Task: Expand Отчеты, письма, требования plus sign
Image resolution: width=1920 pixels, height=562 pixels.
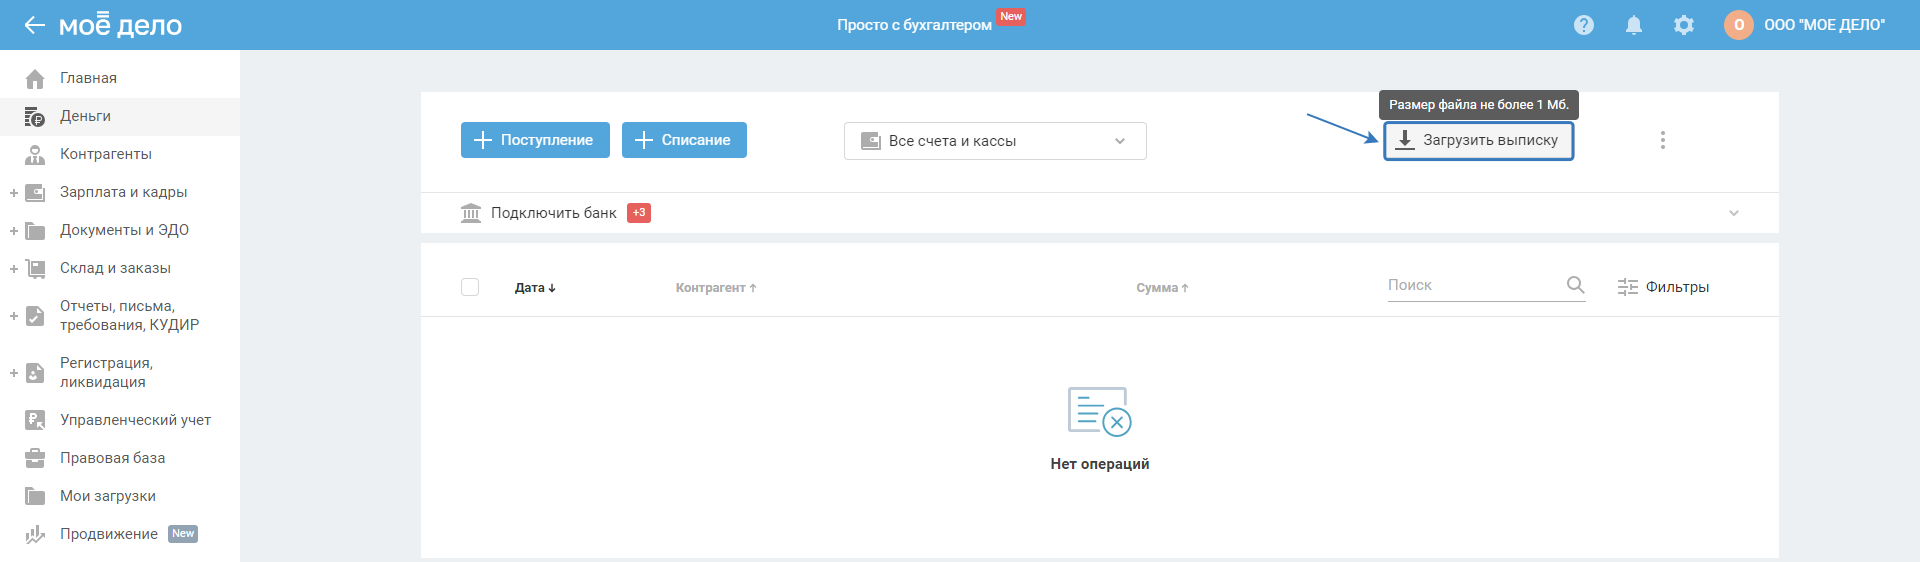Action: tap(14, 316)
